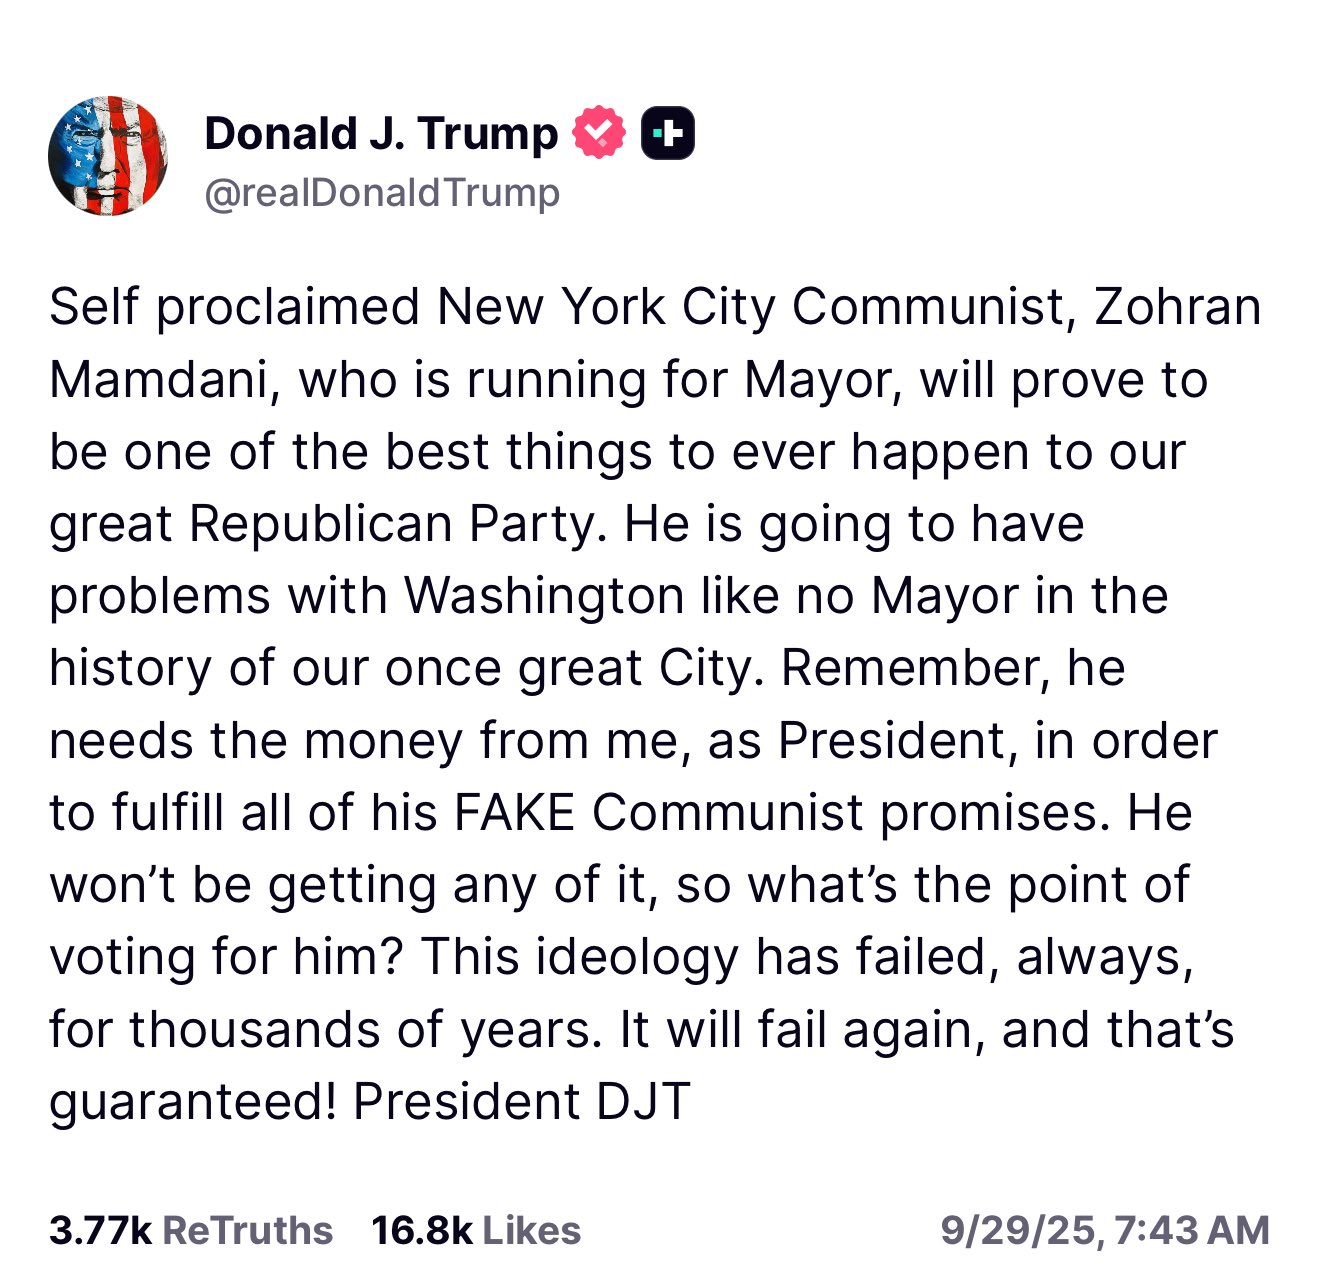The height and width of the screenshot is (1282, 1320).
Task: Click the word "guaranteed!" in the last line
Action: point(192,1102)
